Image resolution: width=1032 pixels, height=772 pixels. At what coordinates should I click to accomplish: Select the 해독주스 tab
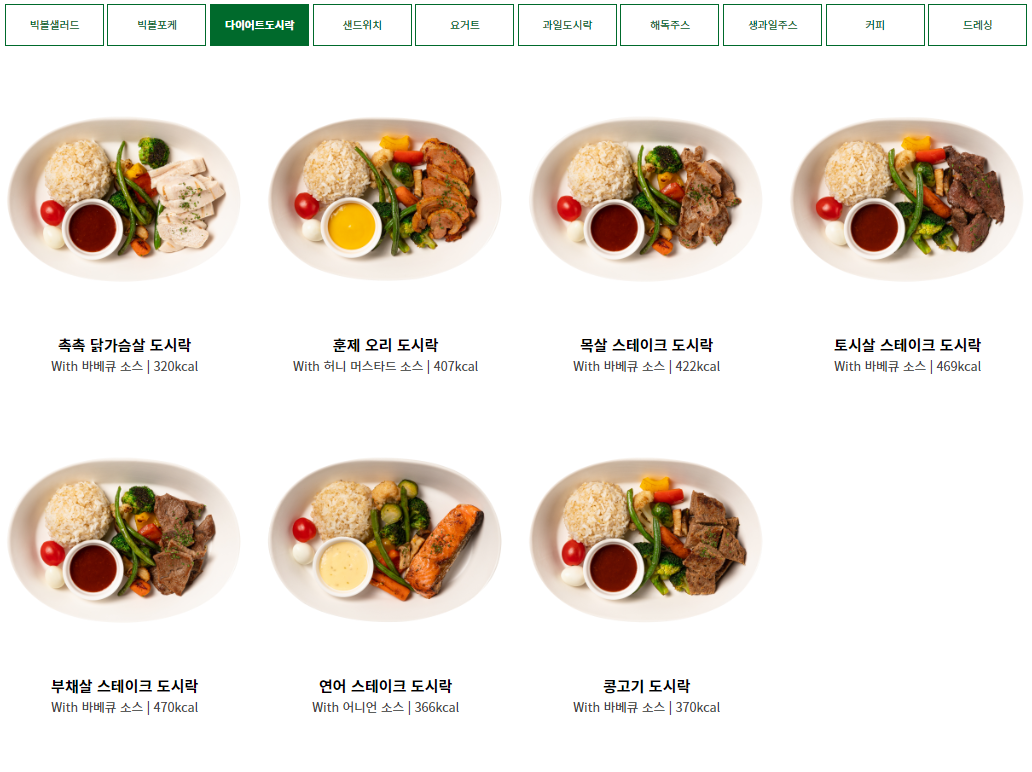click(669, 25)
